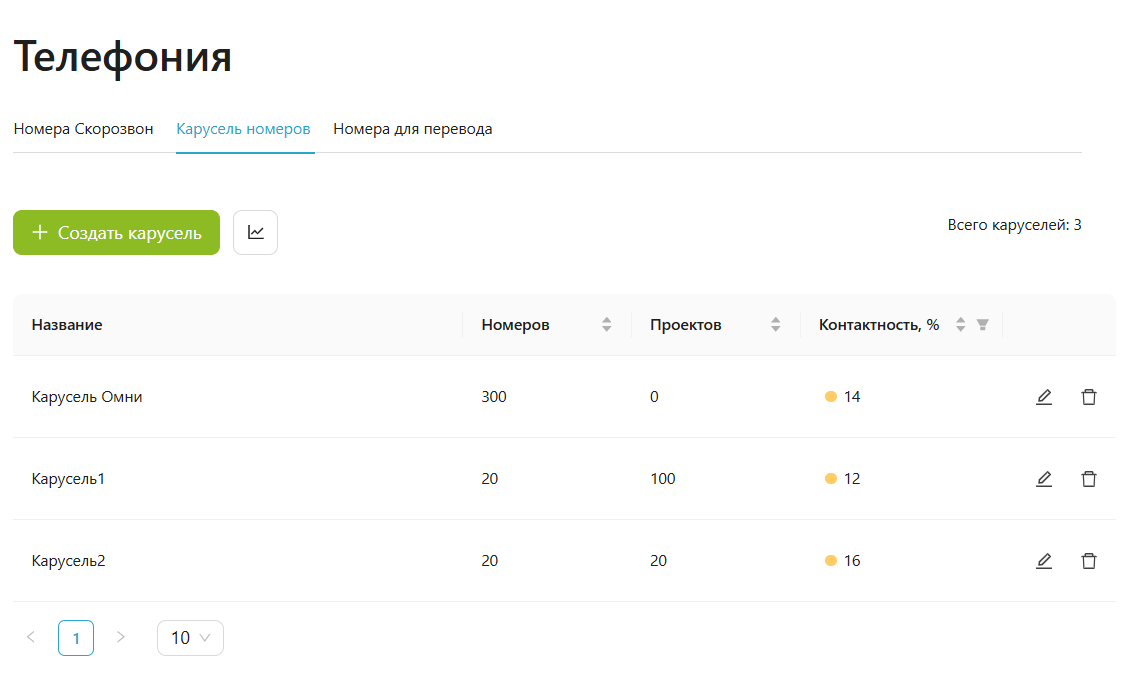Click the previous page left chevron
The height and width of the screenshot is (677, 1130).
click(30, 637)
